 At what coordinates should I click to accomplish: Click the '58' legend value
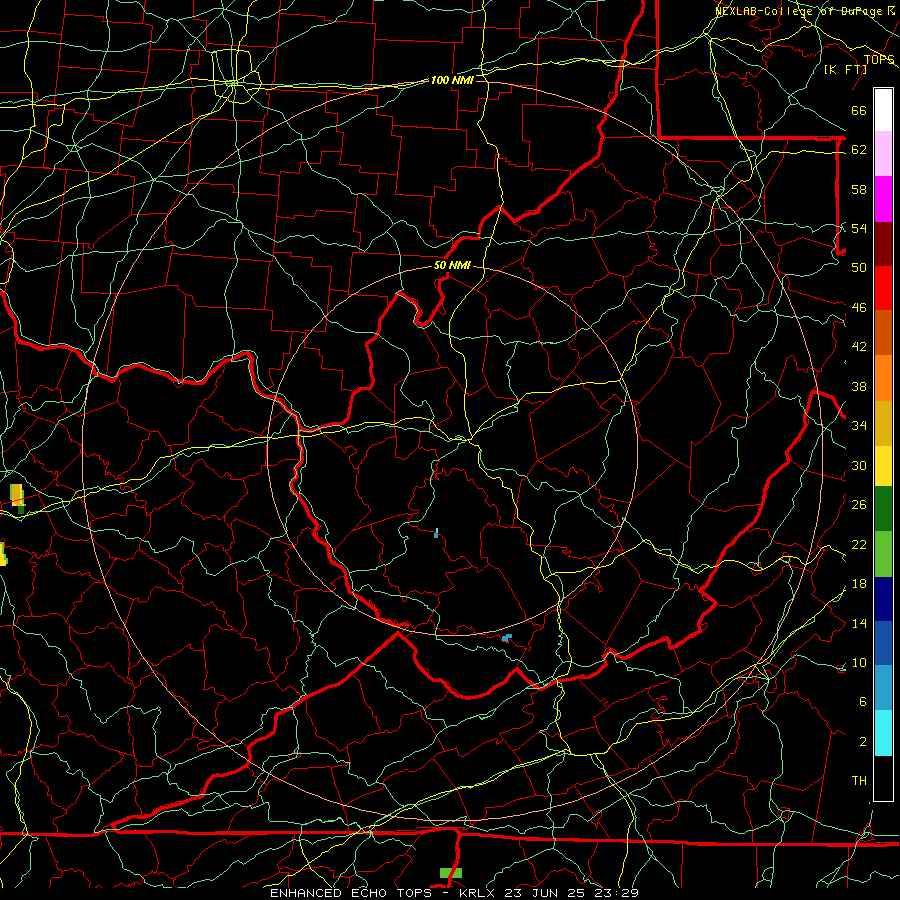coord(859,189)
